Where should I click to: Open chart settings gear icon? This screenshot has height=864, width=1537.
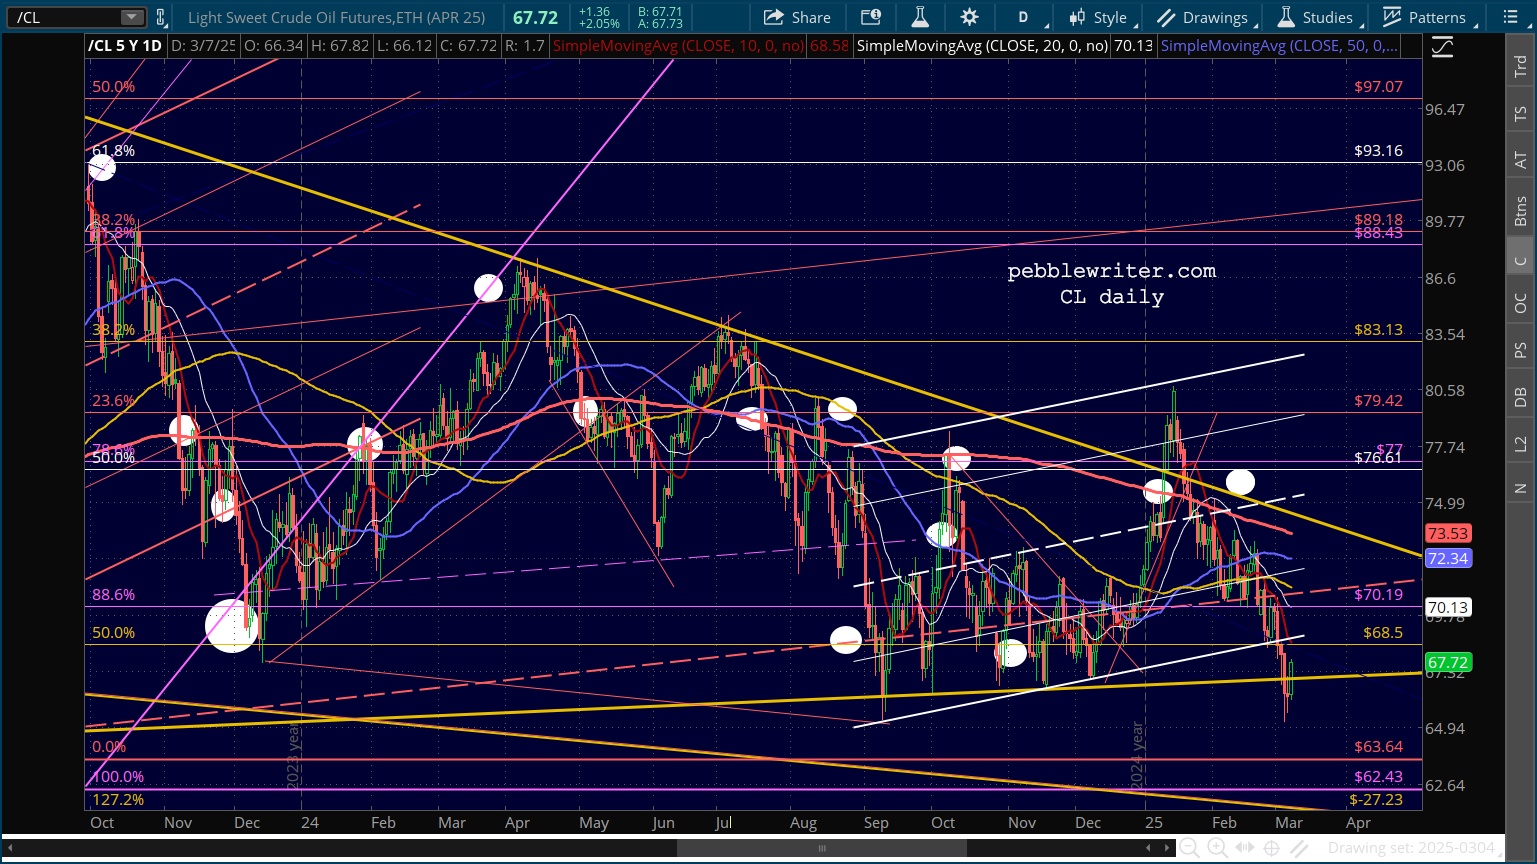click(969, 17)
